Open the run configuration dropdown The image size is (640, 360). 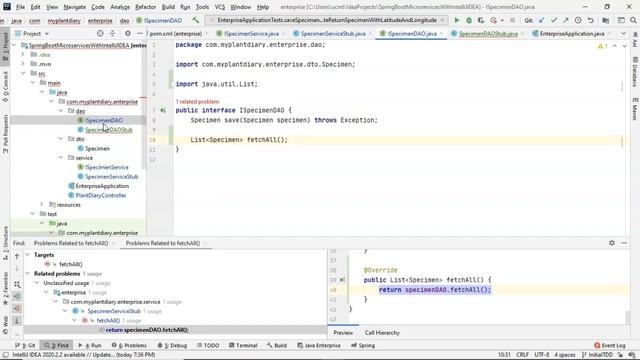coord(442,20)
